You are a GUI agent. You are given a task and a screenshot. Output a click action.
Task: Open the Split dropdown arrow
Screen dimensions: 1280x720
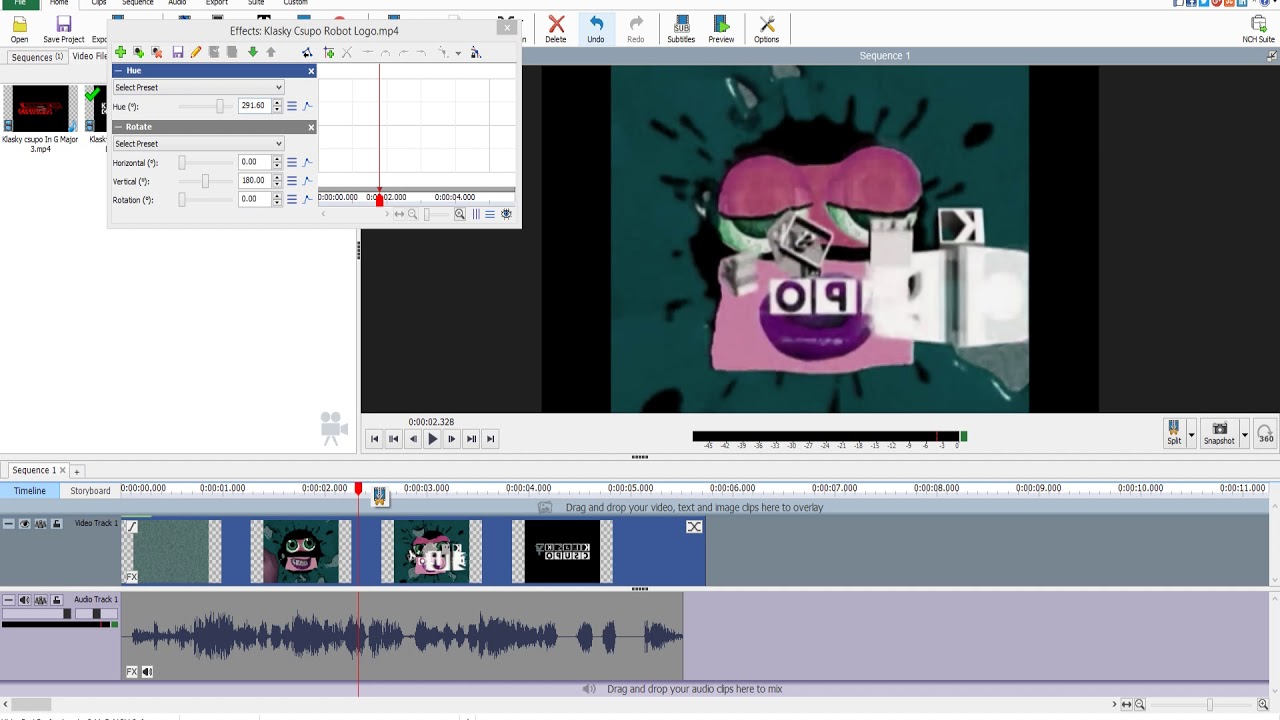tap(1191, 435)
